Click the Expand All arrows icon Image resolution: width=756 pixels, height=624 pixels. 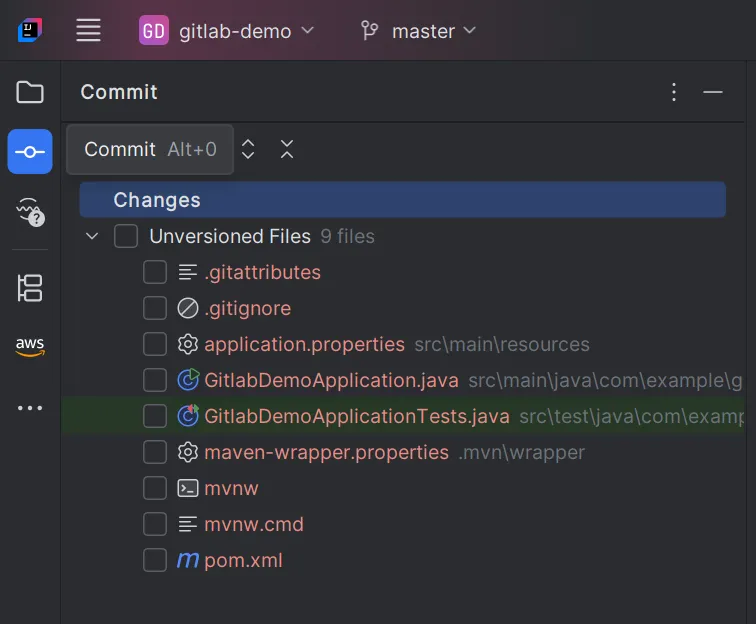[x=249, y=150]
